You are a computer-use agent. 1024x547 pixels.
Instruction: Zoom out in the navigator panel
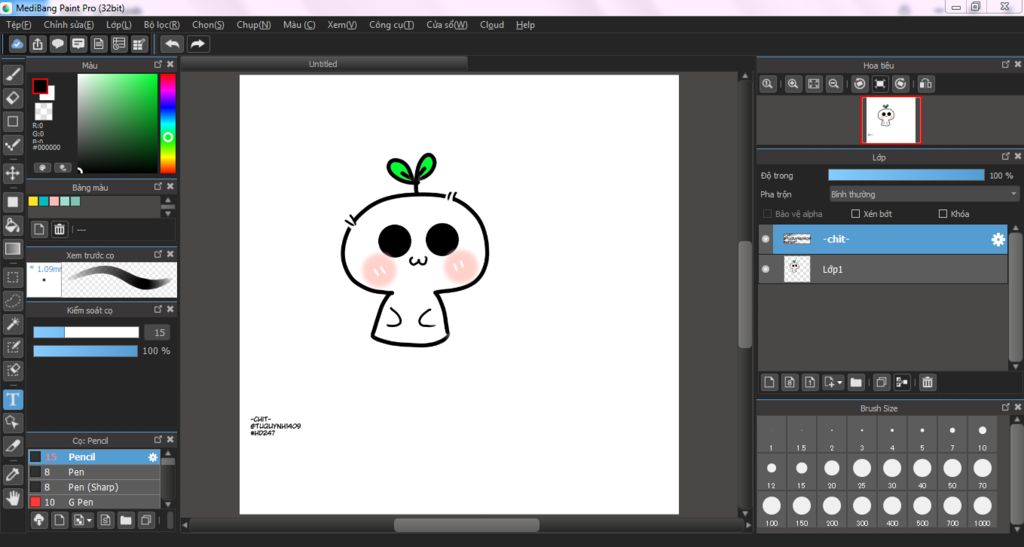pos(834,84)
